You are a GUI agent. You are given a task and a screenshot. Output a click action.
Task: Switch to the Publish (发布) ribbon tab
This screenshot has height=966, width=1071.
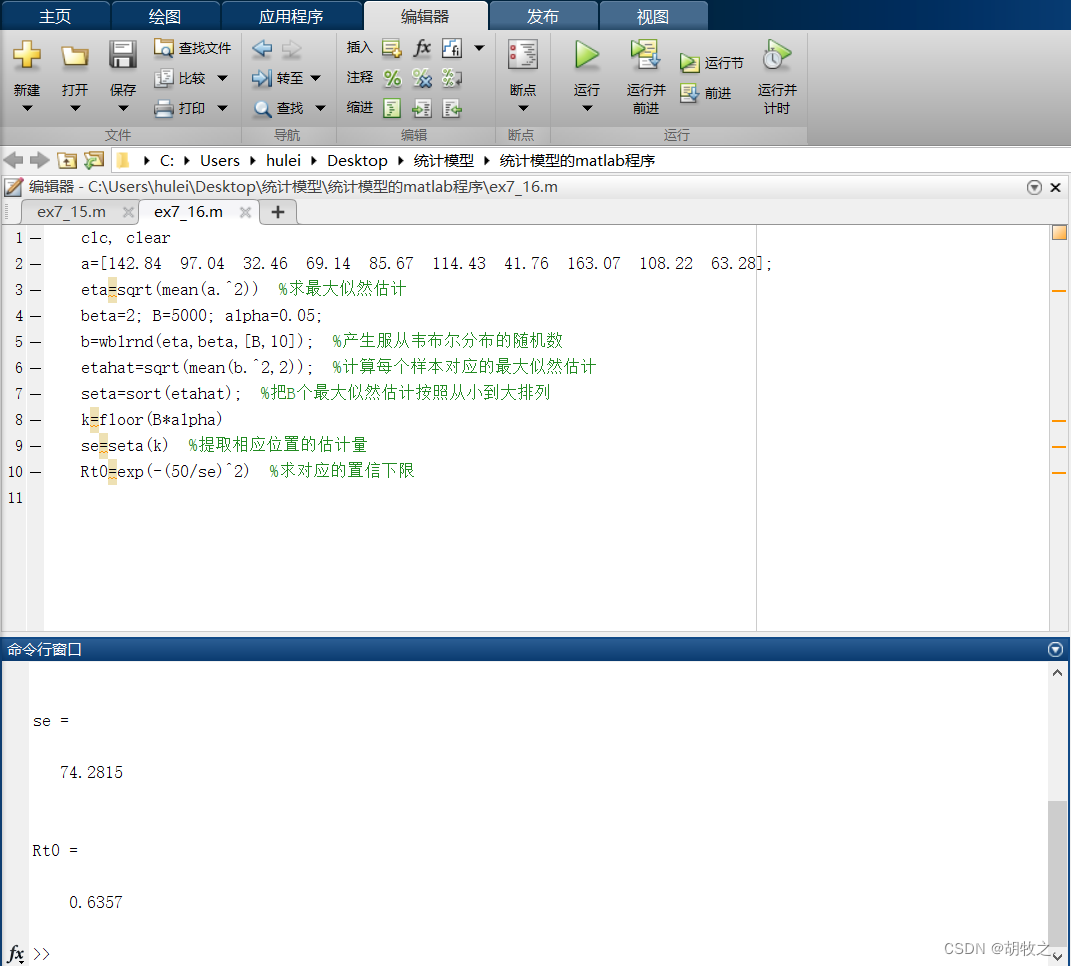click(543, 16)
